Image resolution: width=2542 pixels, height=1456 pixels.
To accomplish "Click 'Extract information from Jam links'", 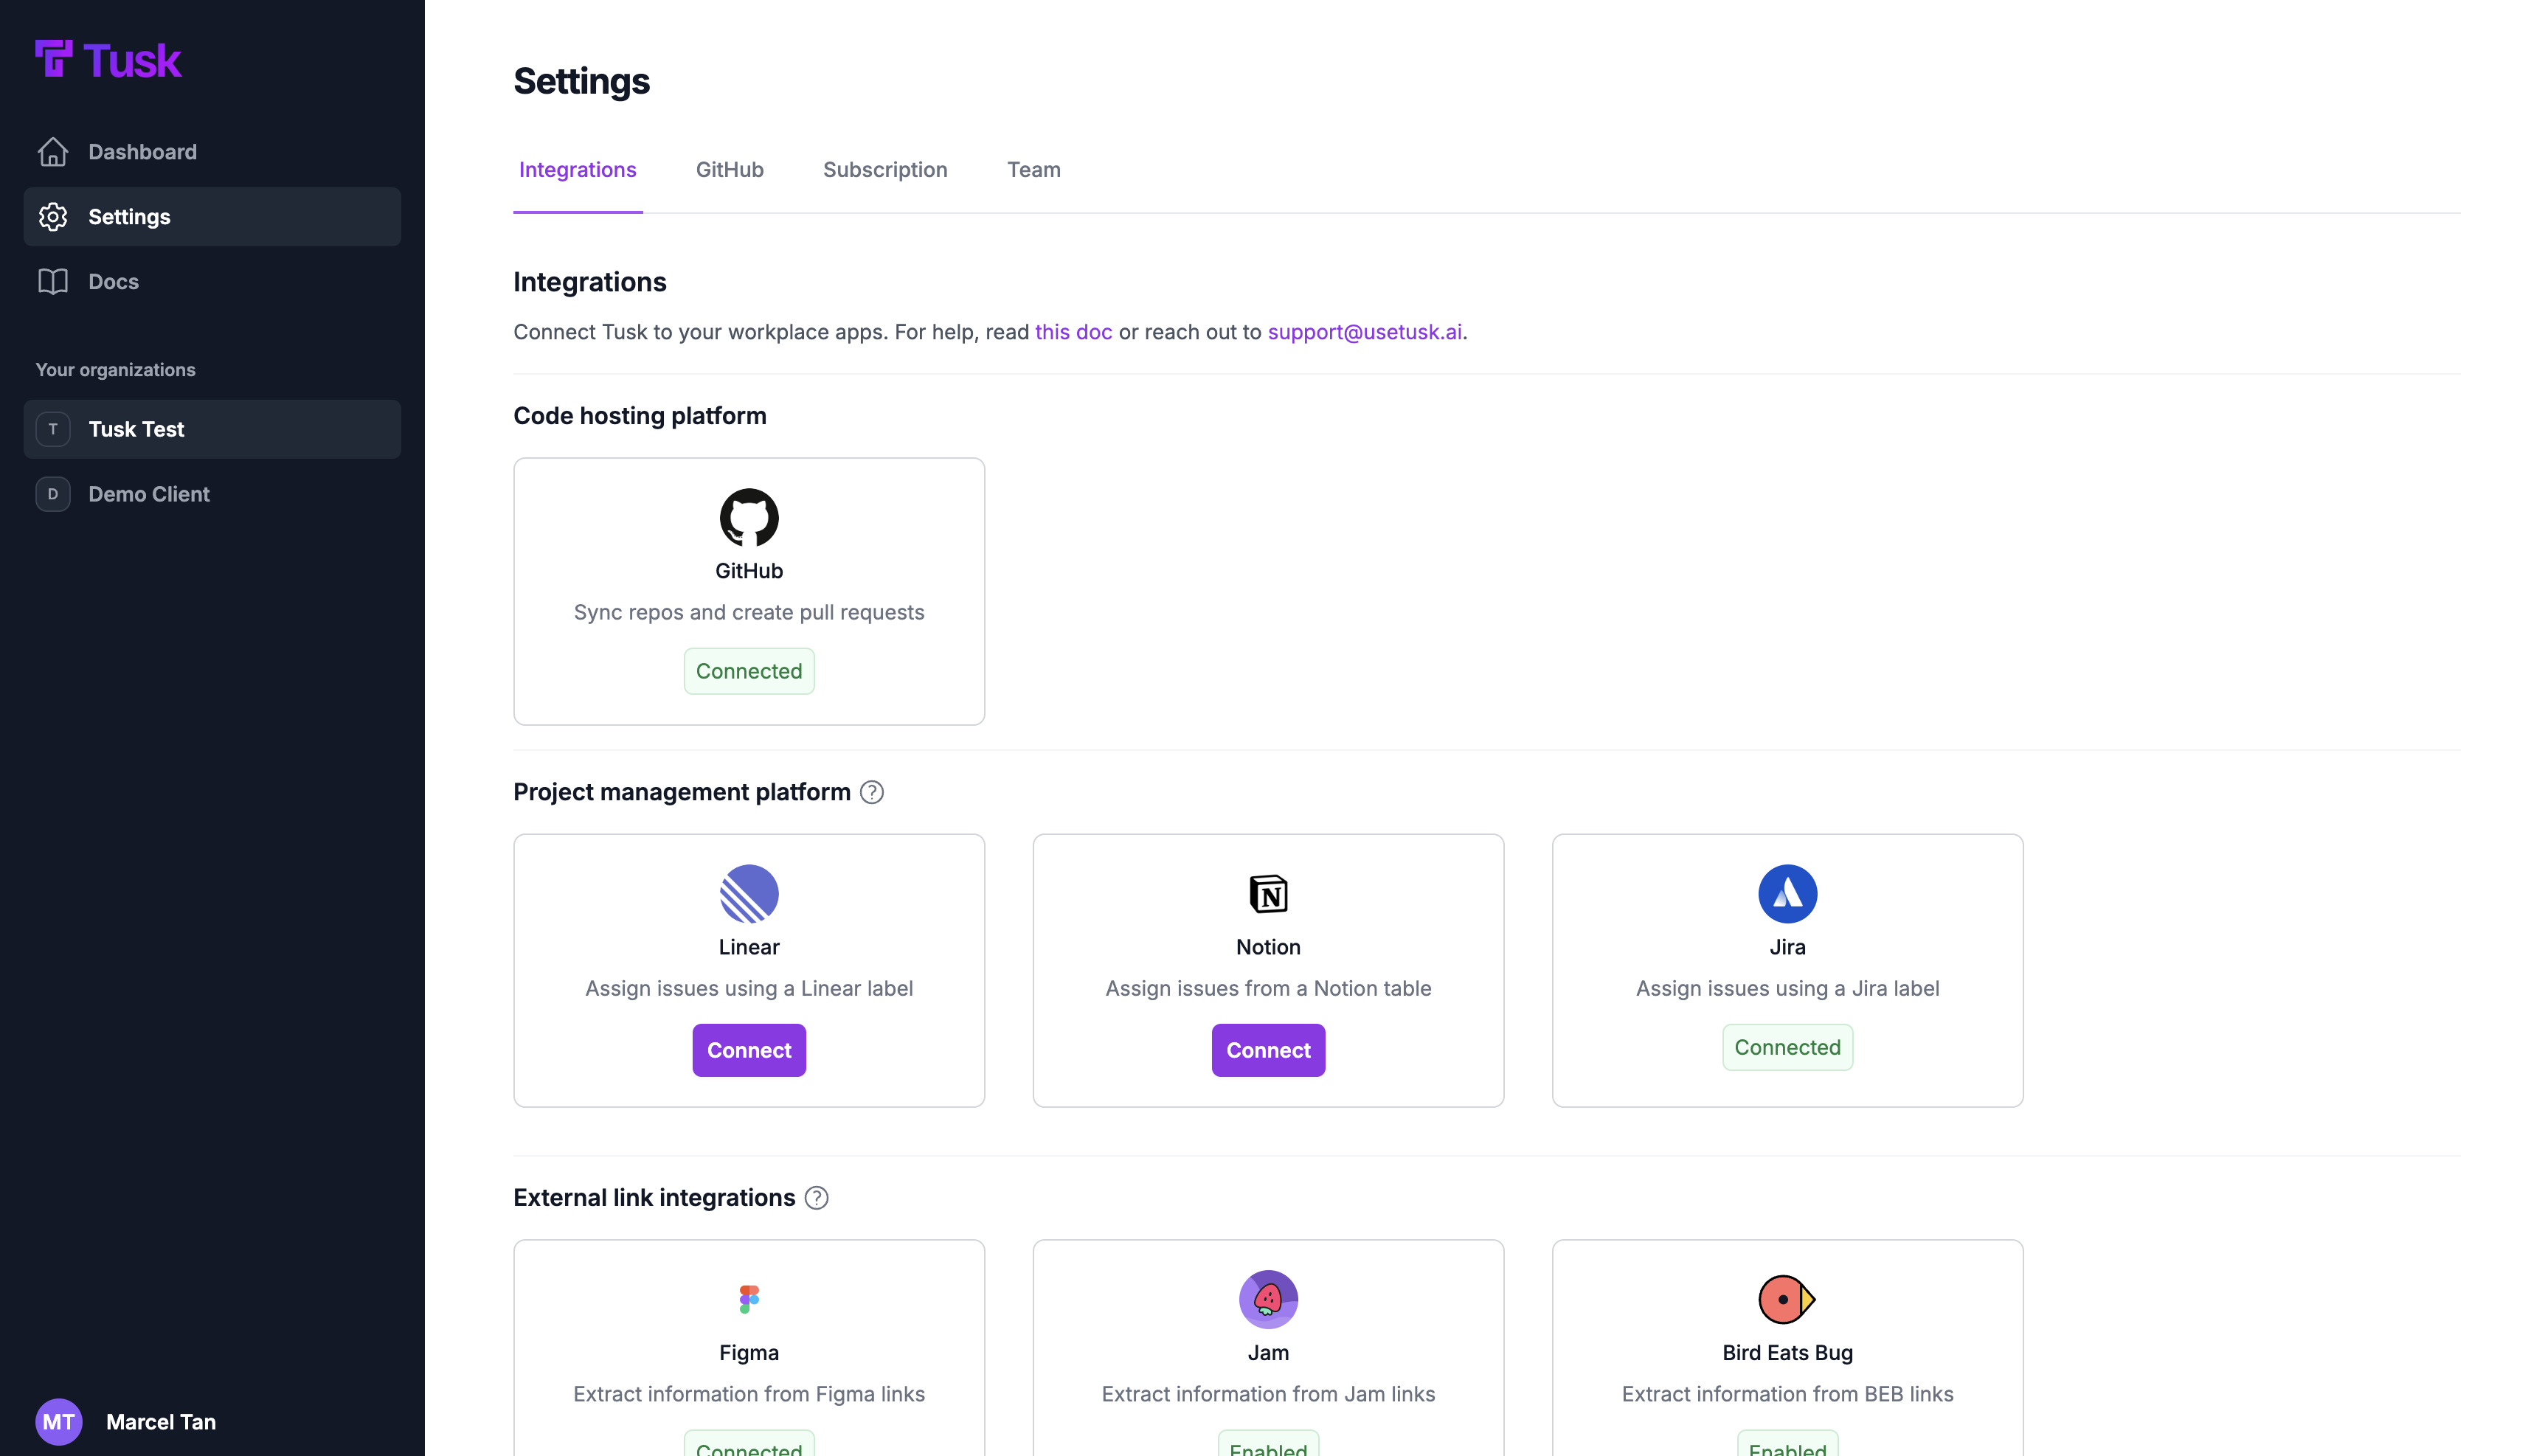I will [x=1268, y=1394].
